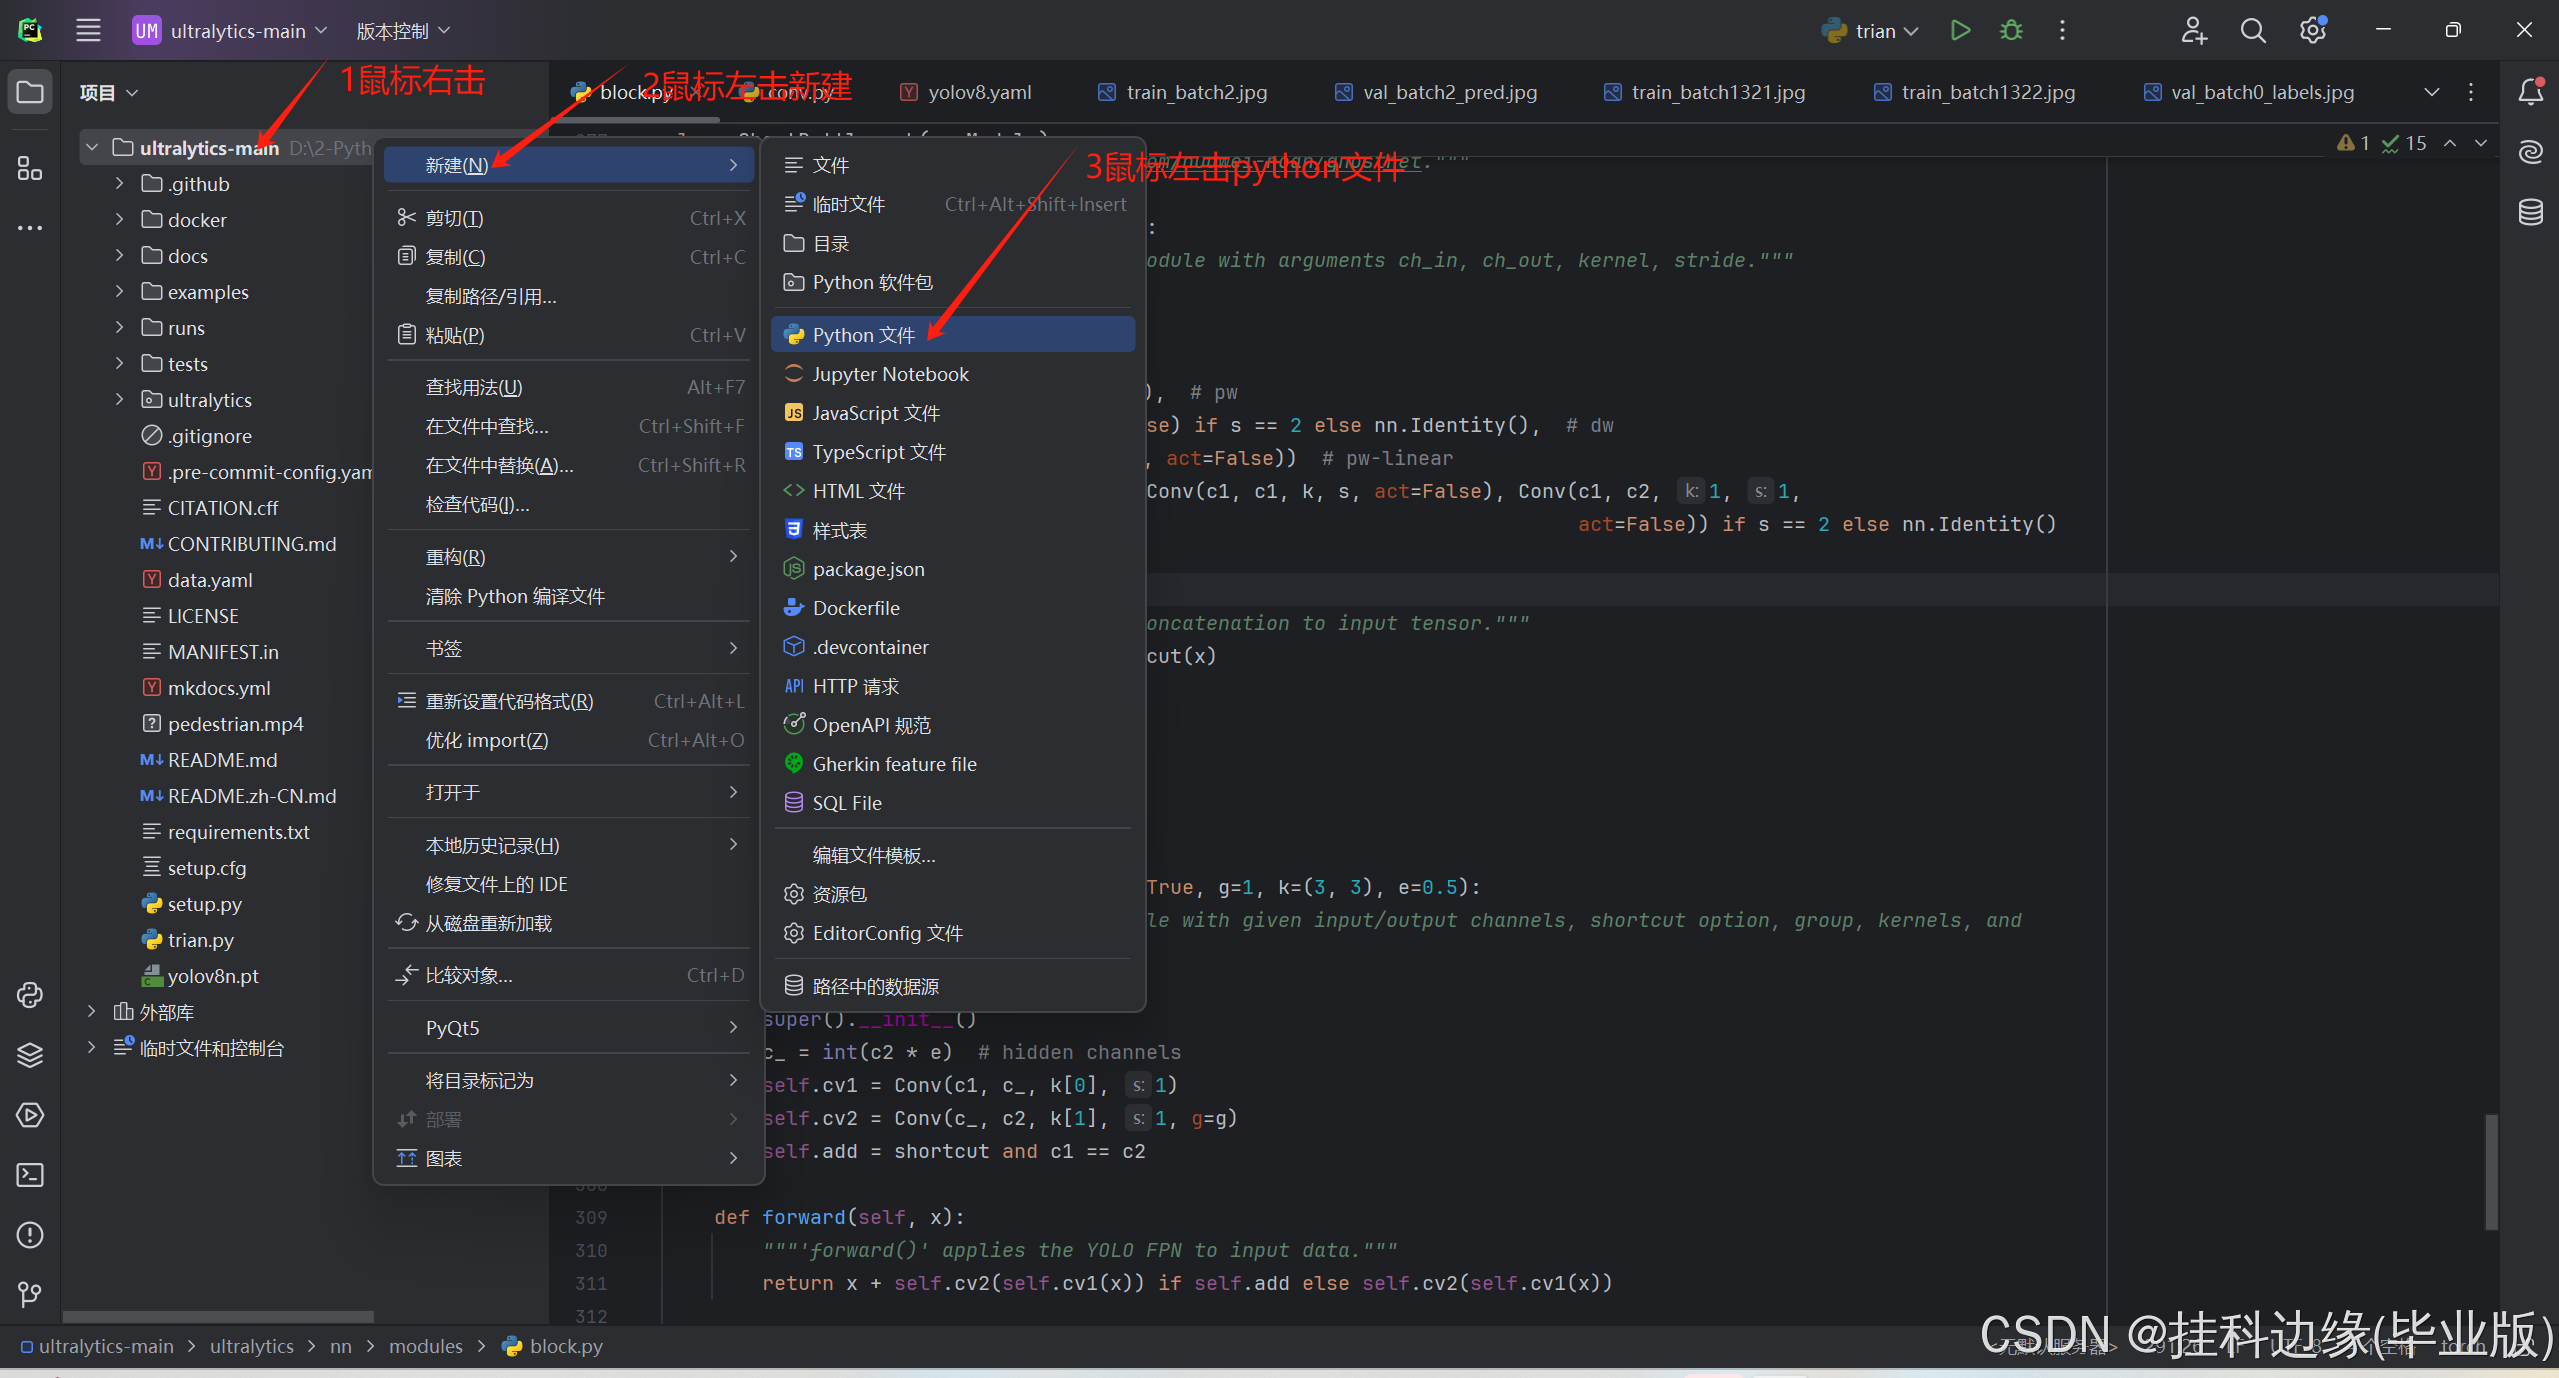Expand the 外部库 node

[x=92, y=1012]
